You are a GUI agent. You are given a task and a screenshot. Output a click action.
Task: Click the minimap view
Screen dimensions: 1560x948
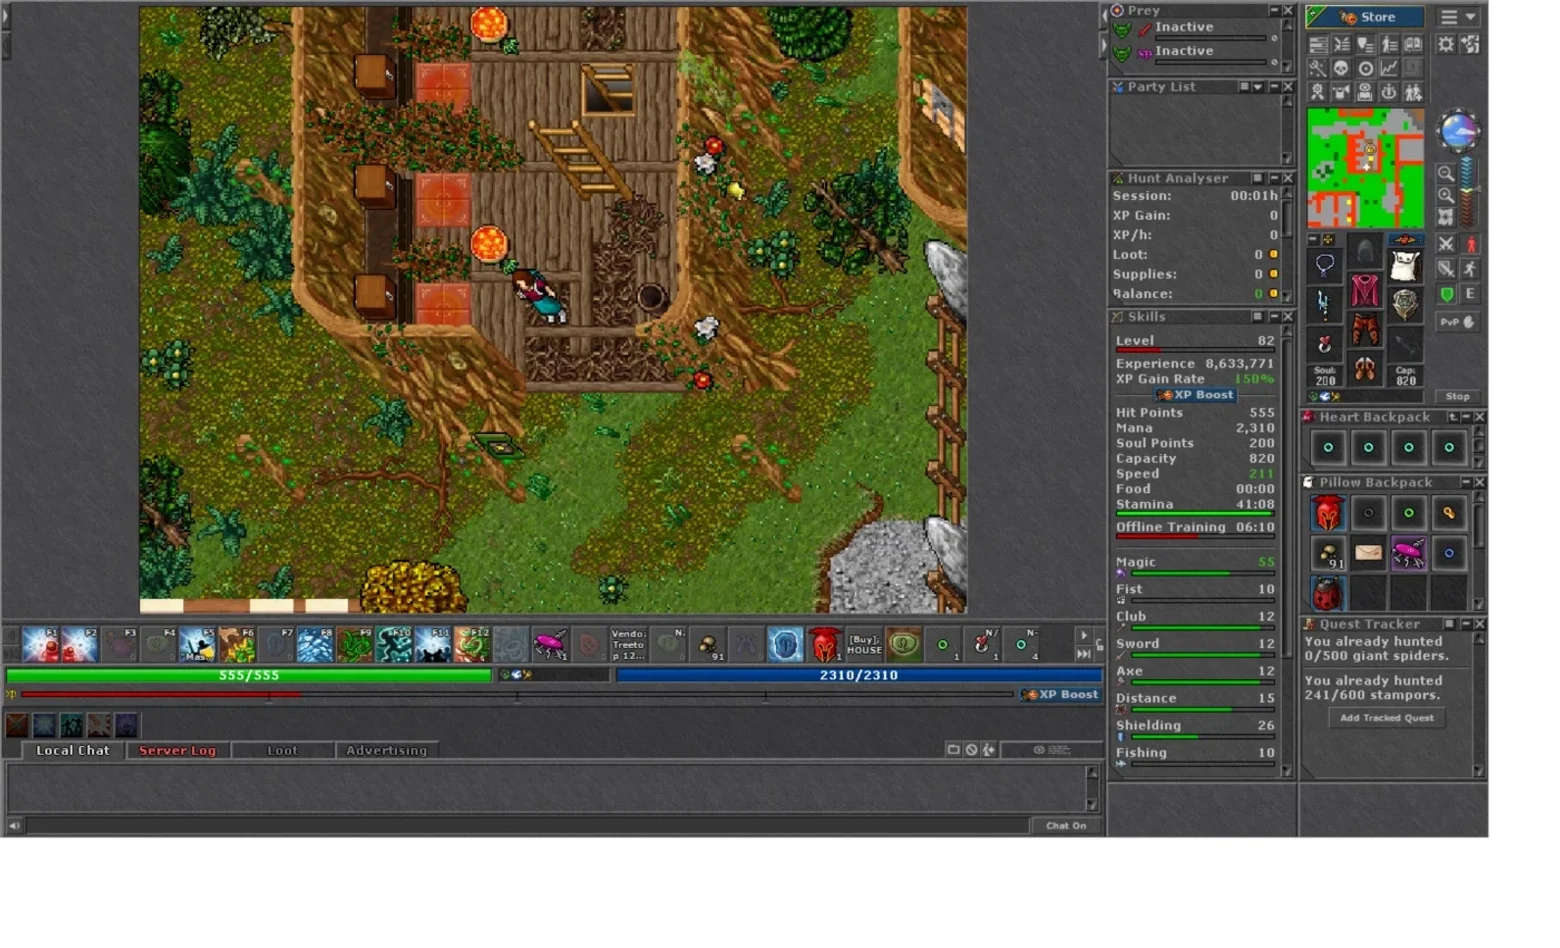1365,168
